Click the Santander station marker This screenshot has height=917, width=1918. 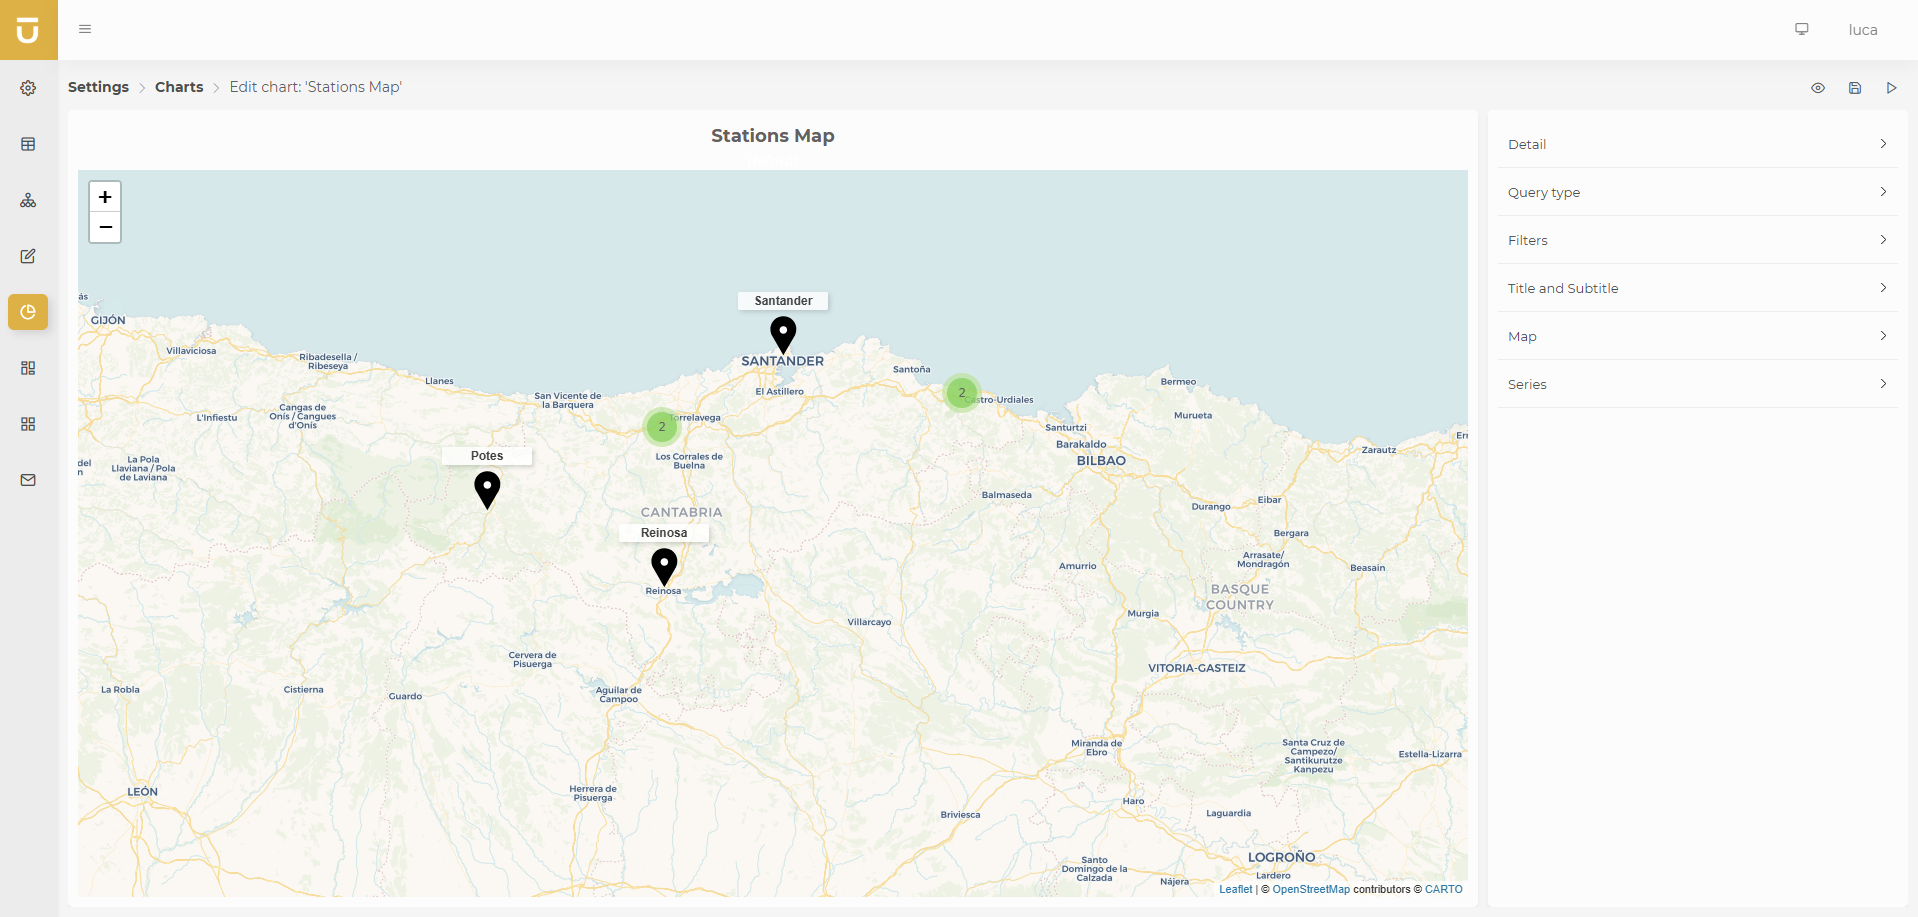pyautogui.click(x=783, y=333)
